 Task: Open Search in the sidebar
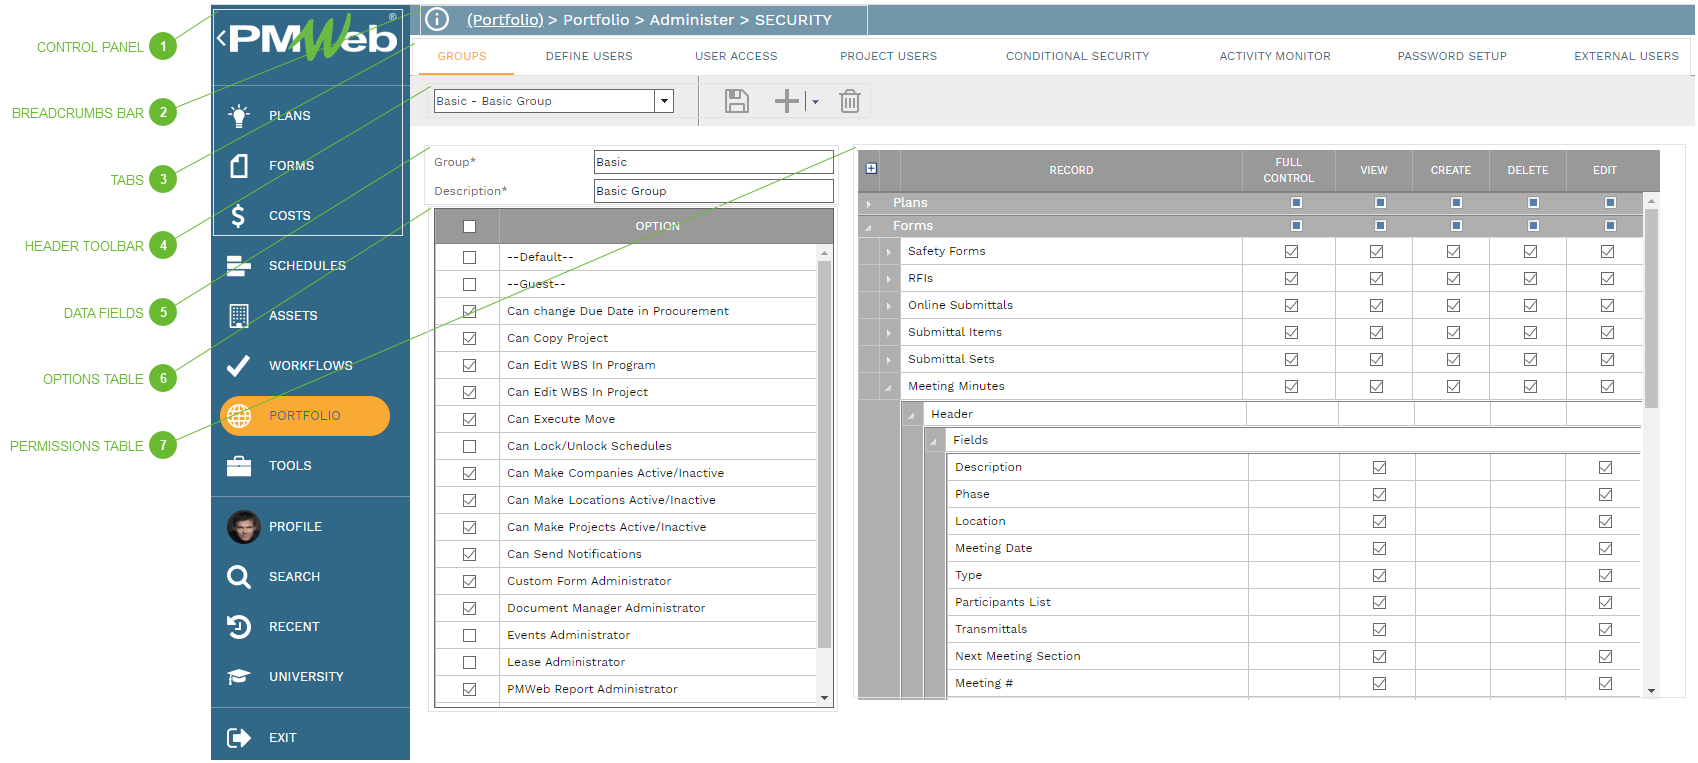(294, 577)
